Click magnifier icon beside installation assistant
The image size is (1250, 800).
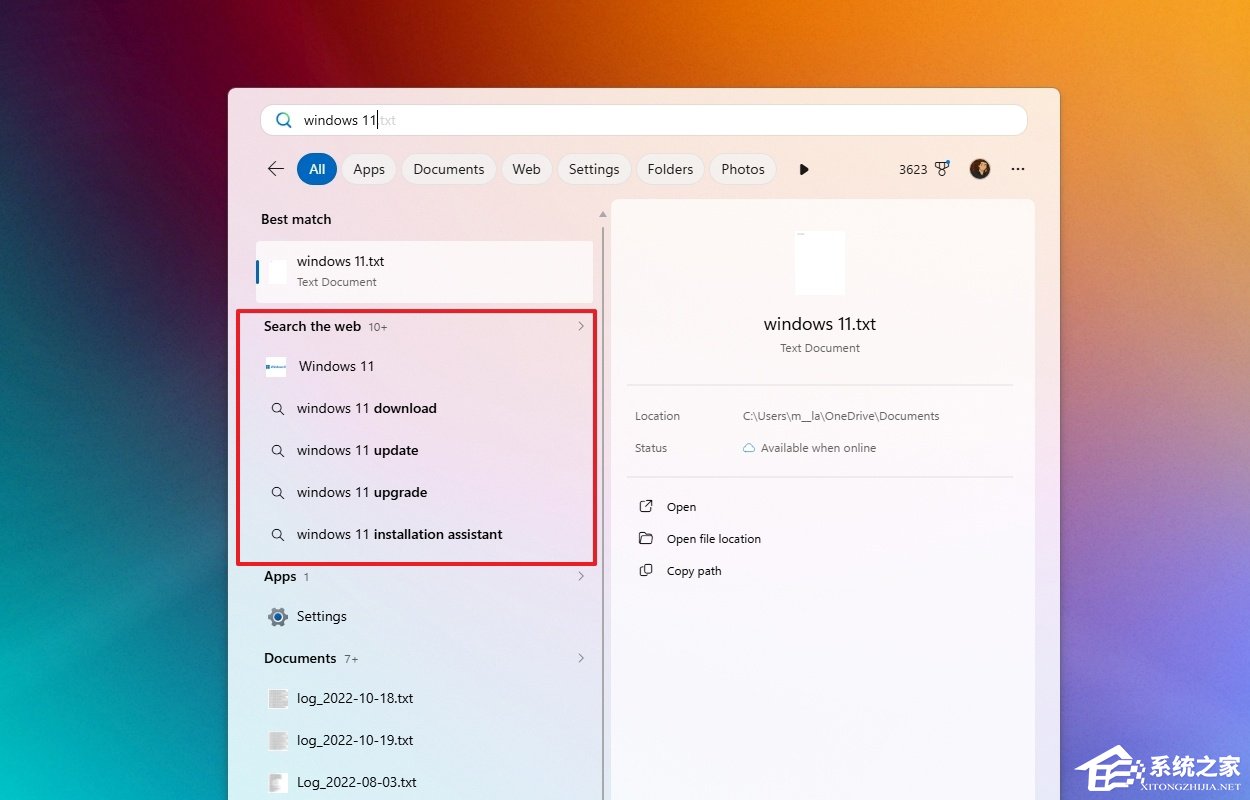pyautogui.click(x=278, y=535)
